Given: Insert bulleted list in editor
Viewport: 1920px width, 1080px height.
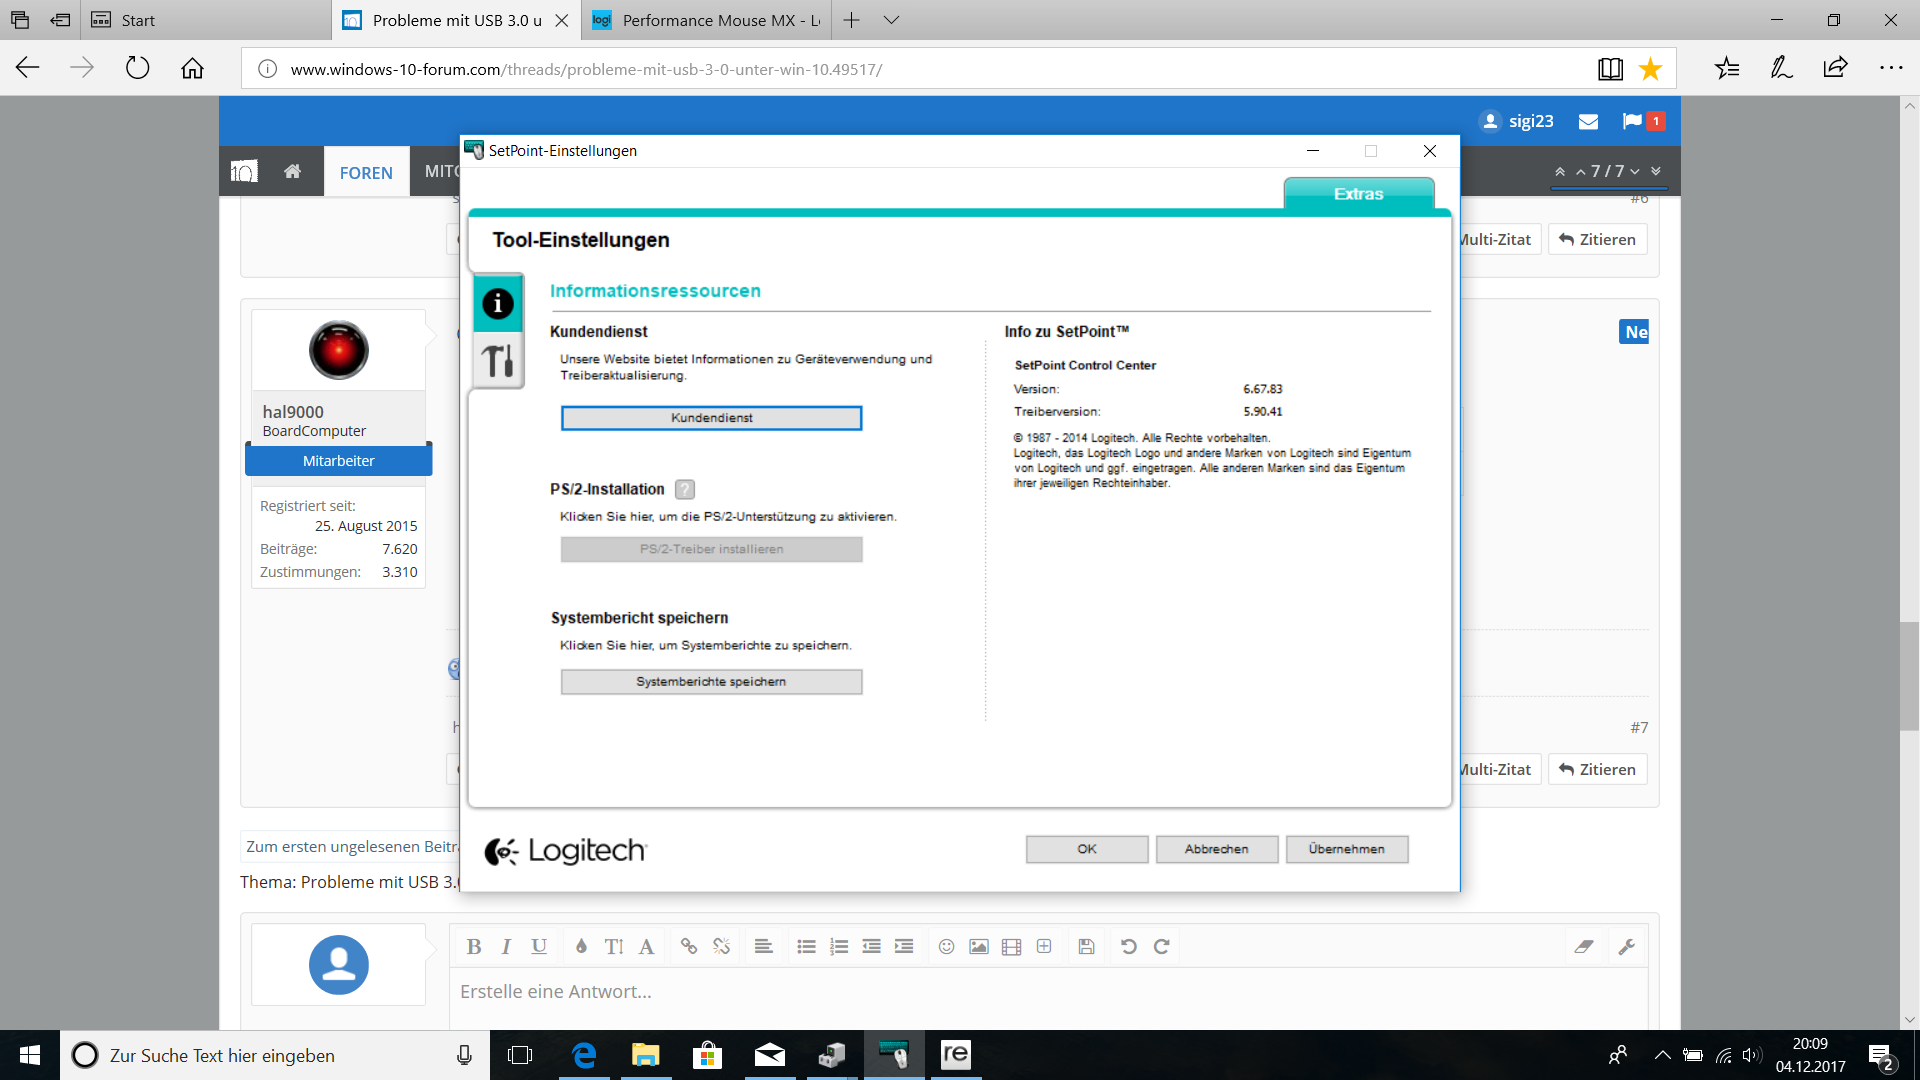Looking at the screenshot, I should pos(806,946).
